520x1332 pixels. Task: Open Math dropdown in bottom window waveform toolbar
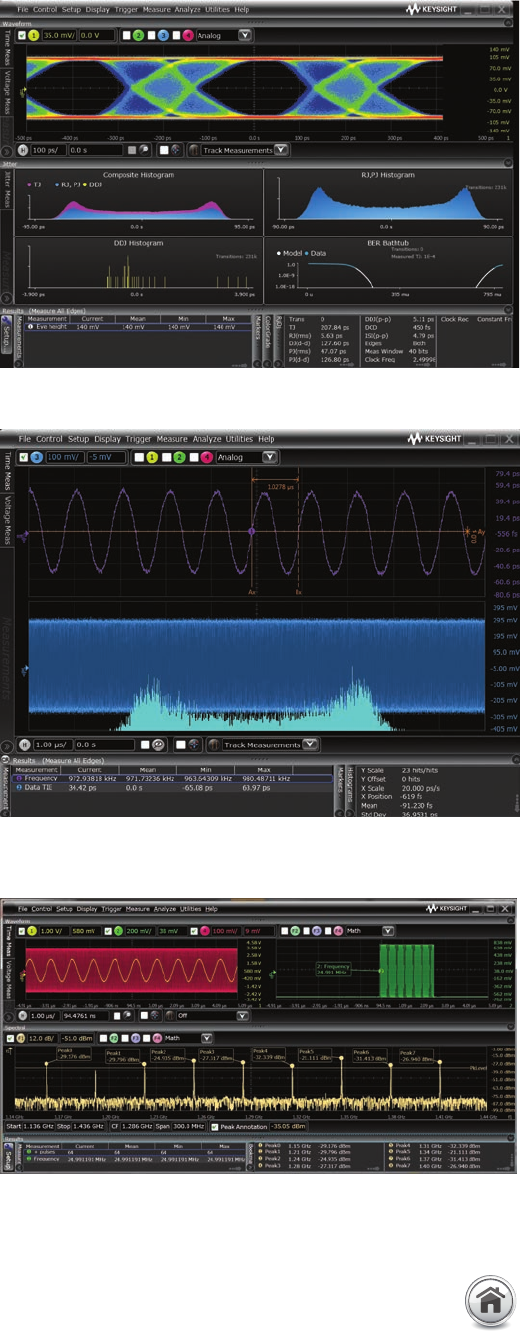point(388,931)
